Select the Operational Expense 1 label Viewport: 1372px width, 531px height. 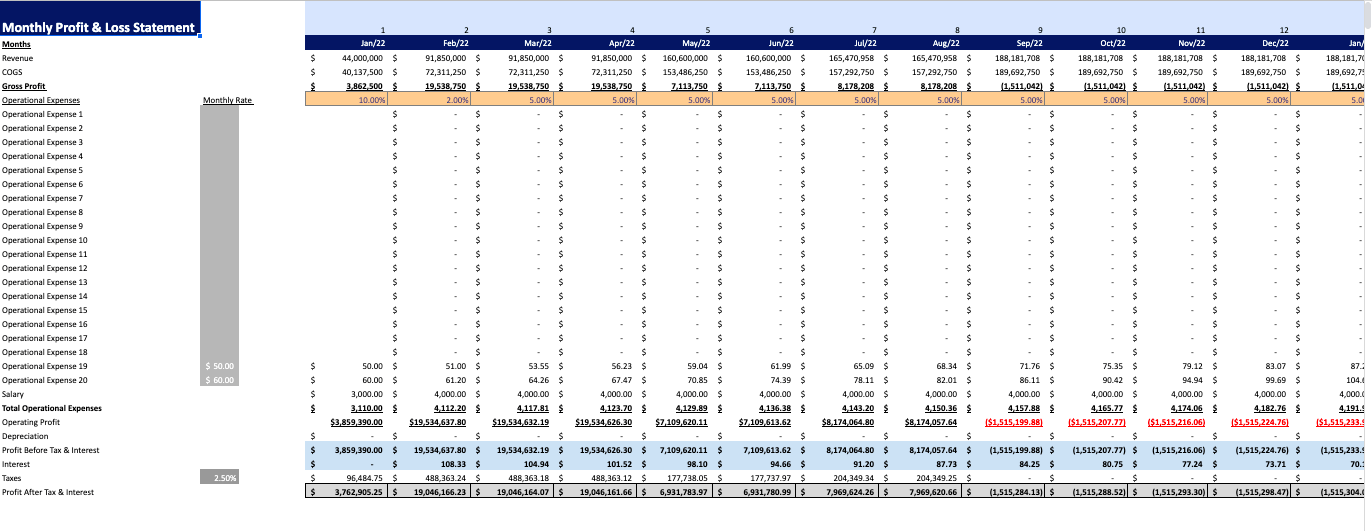pos(42,114)
